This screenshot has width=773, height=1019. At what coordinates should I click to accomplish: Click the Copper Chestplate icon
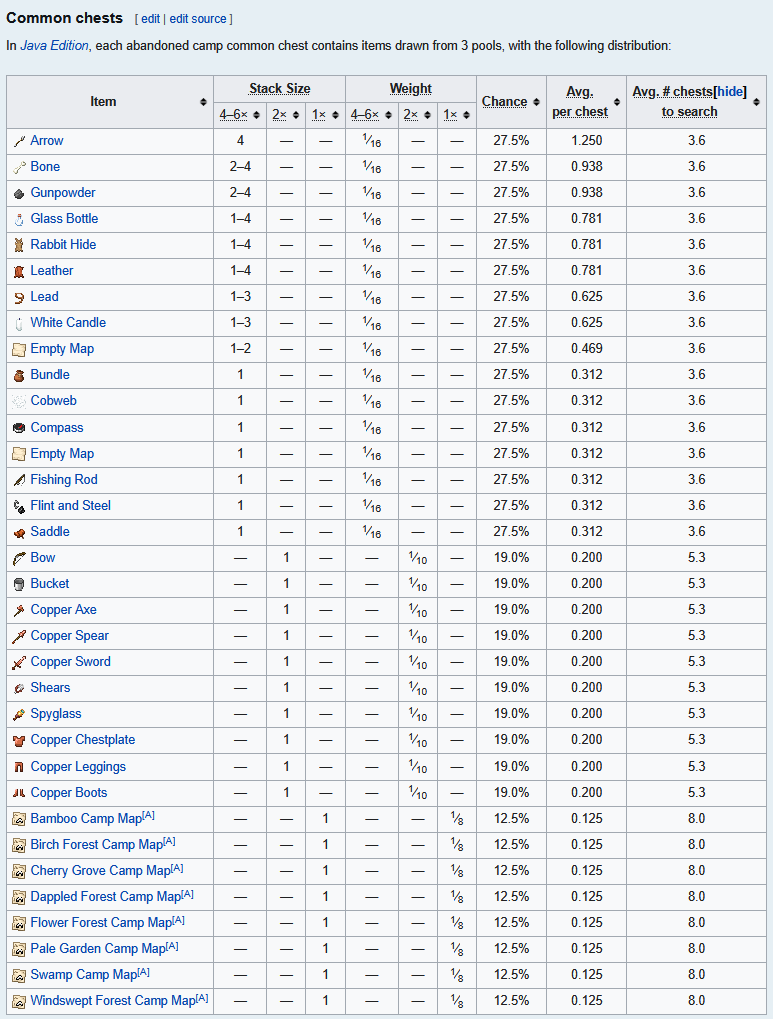20,740
